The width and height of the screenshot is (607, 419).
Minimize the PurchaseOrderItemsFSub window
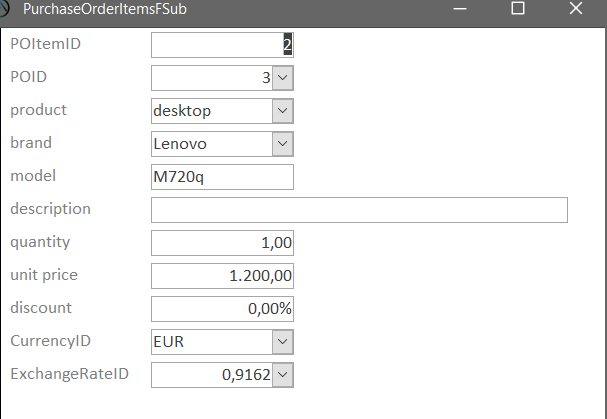(459, 8)
